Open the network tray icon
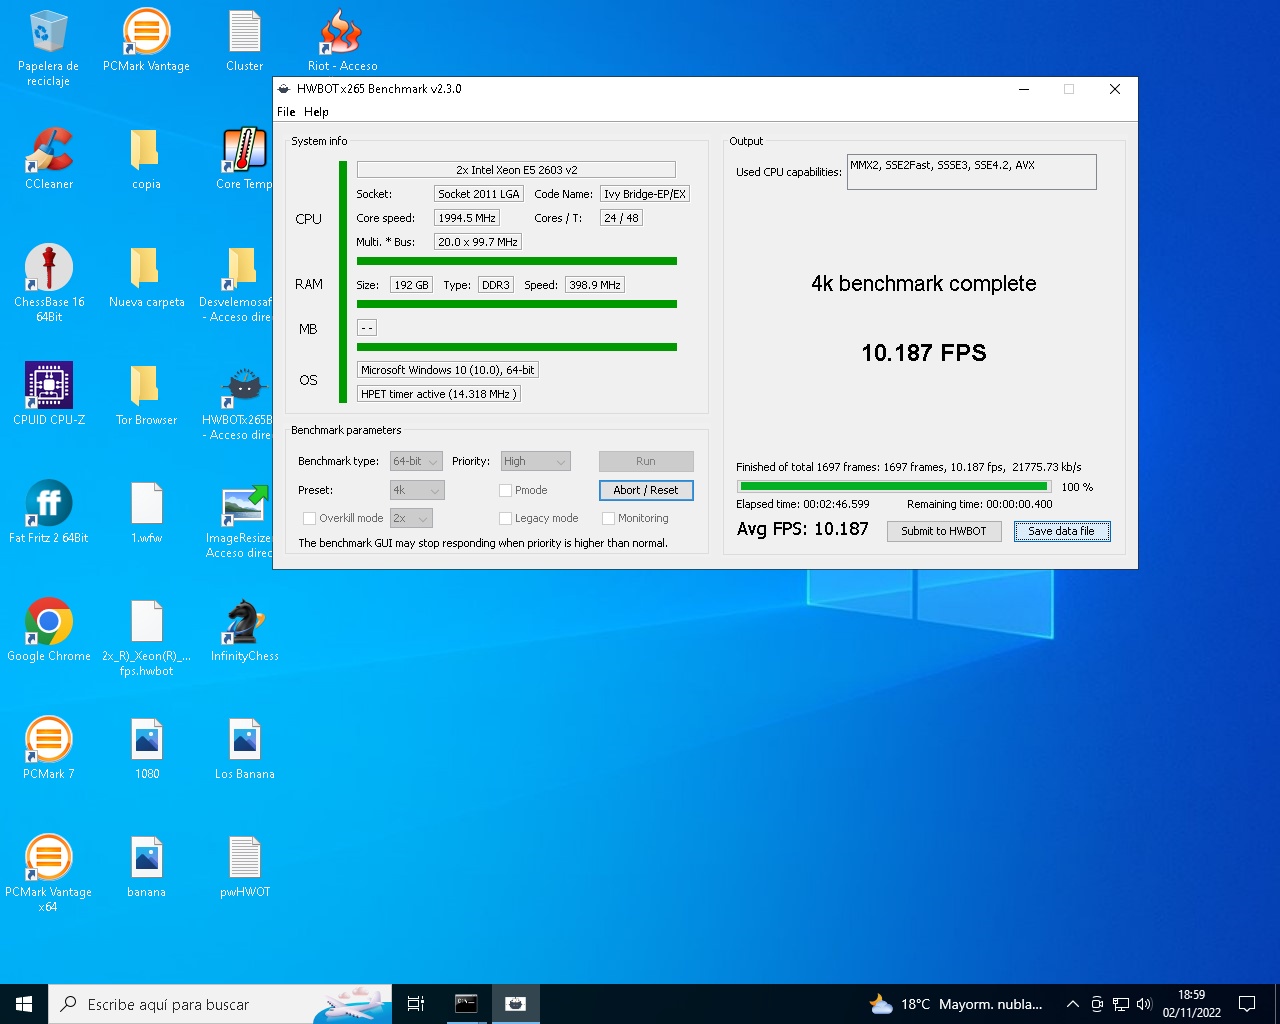Viewport: 1280px width, 1024px height. tap(1120, 1004)
